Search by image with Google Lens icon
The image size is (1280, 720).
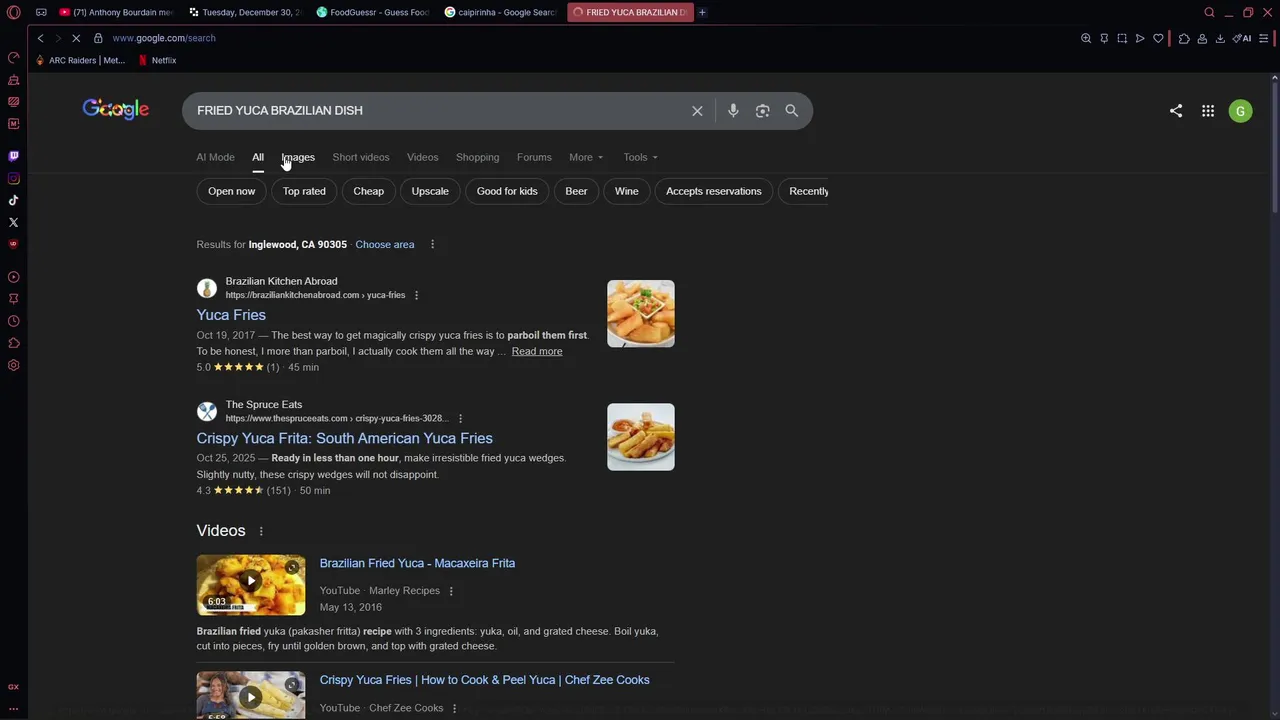tap(762, 111)
